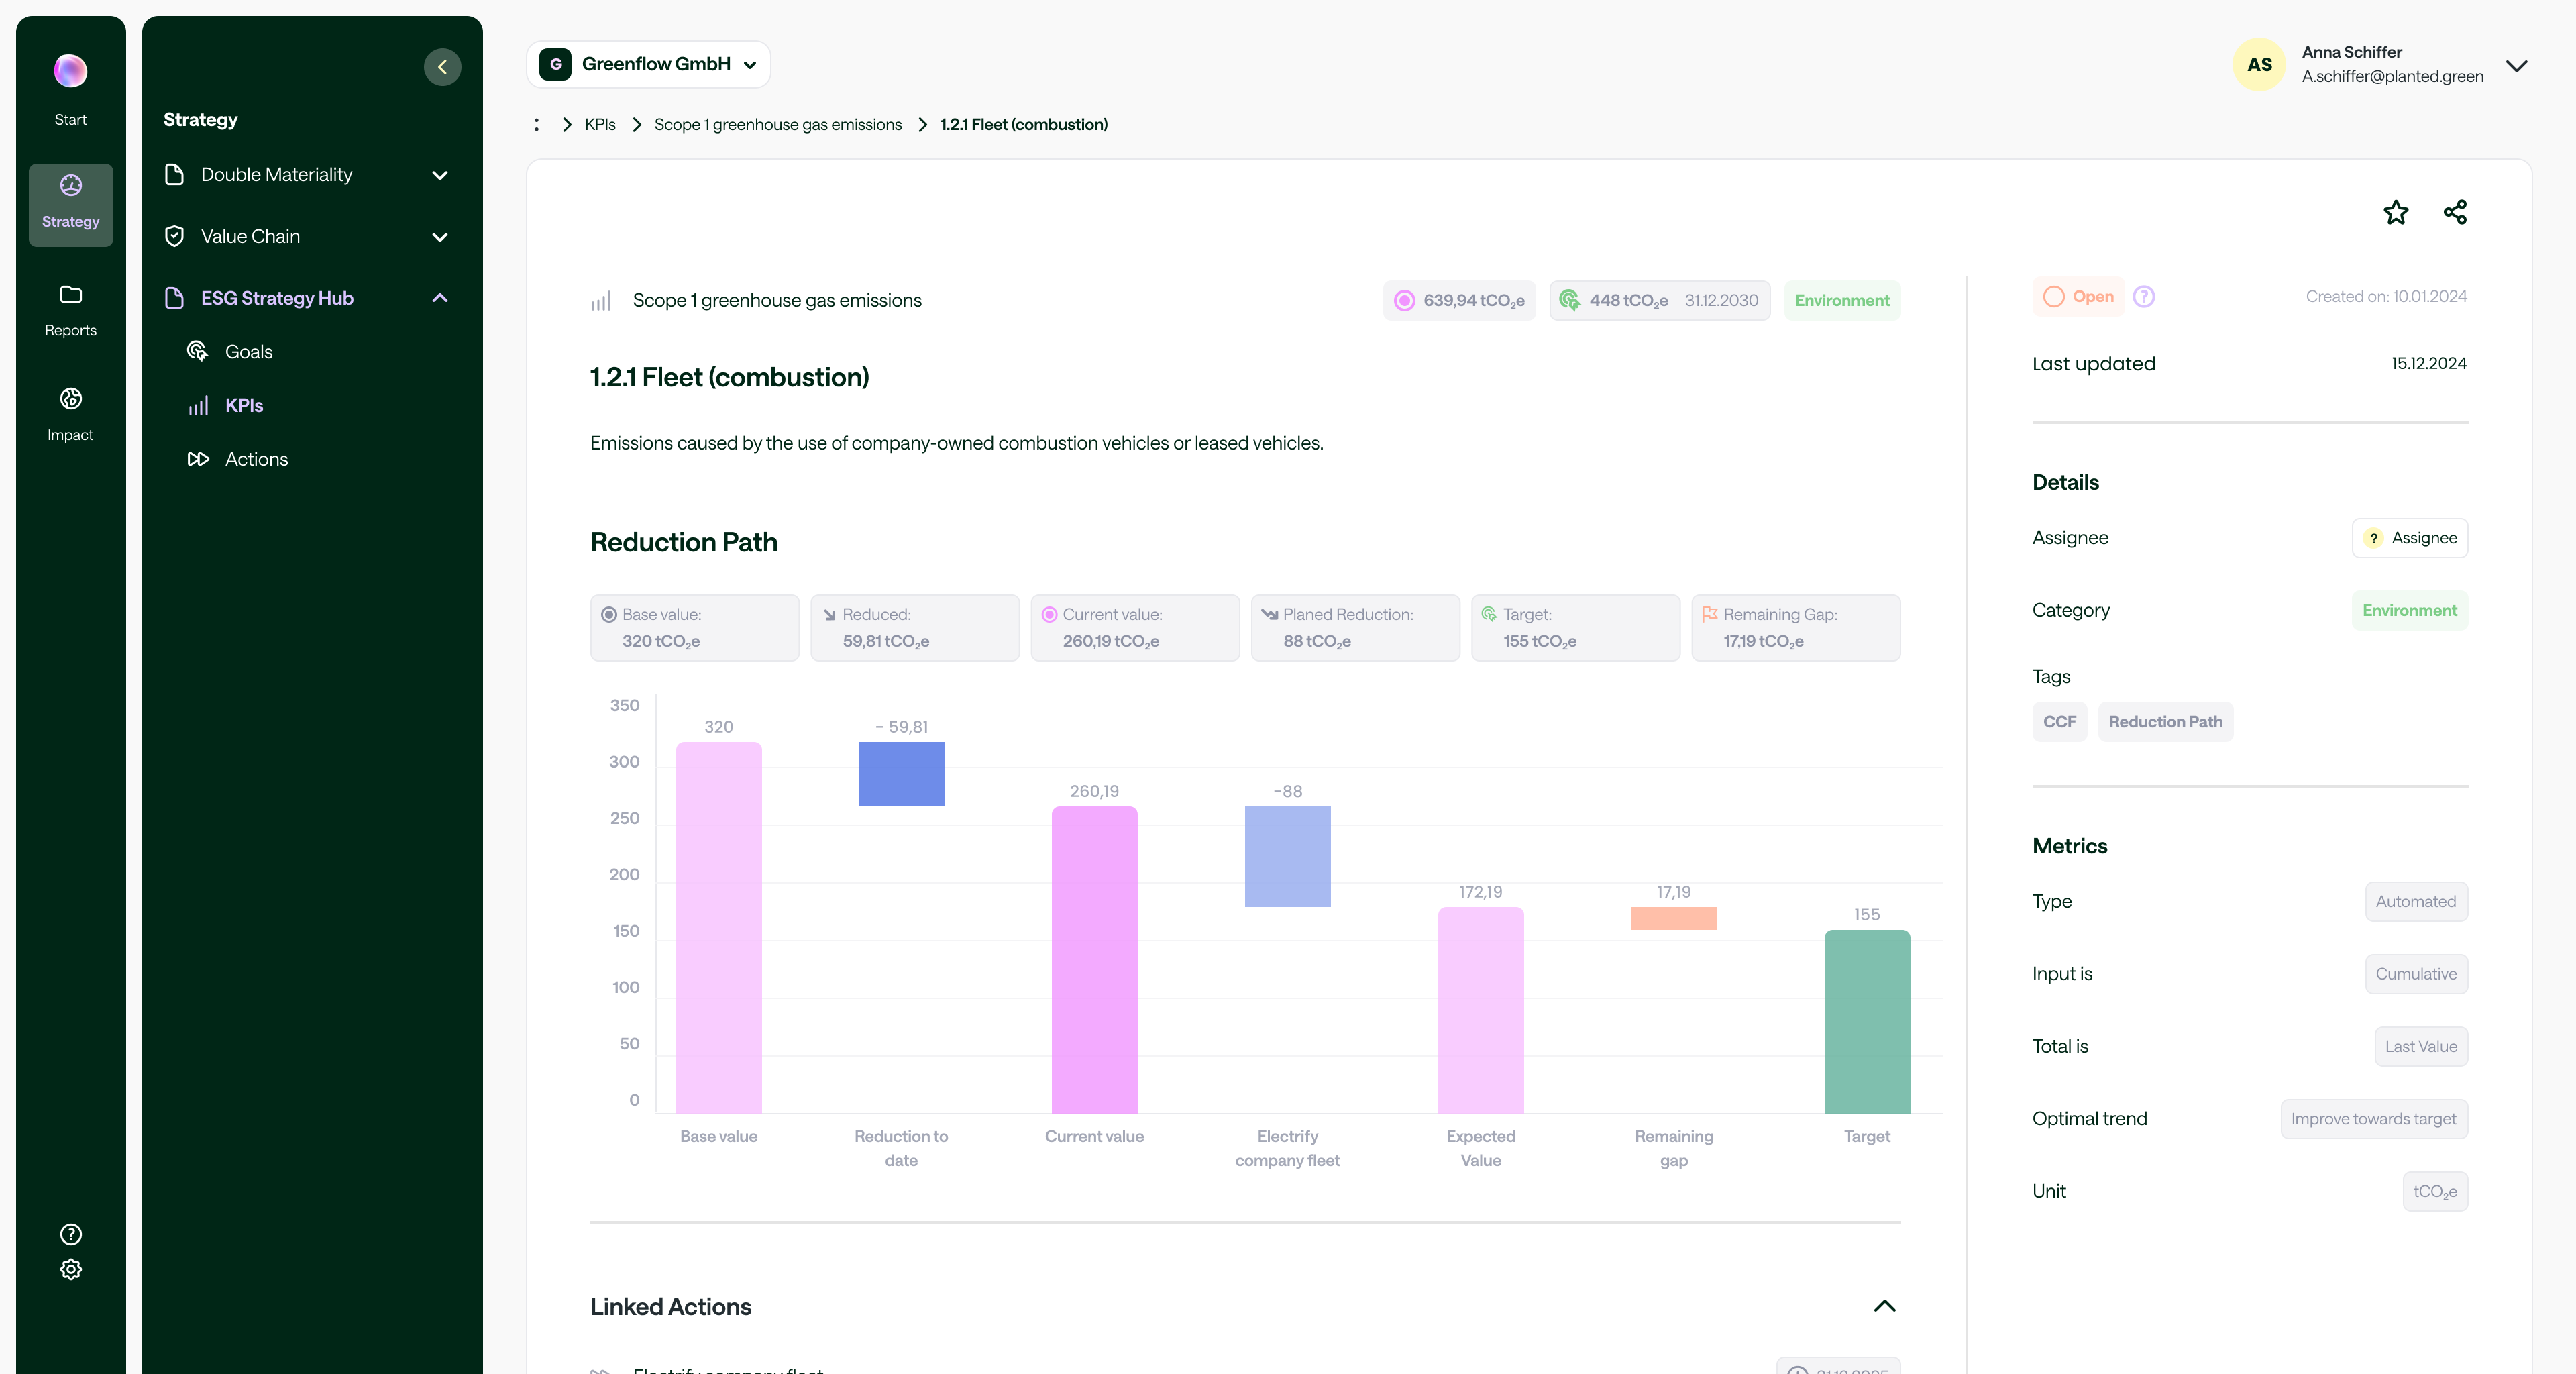This screenshot has width=2576, height=1374.
Task: Open the Reports folder icon
Action: point(70,294)
